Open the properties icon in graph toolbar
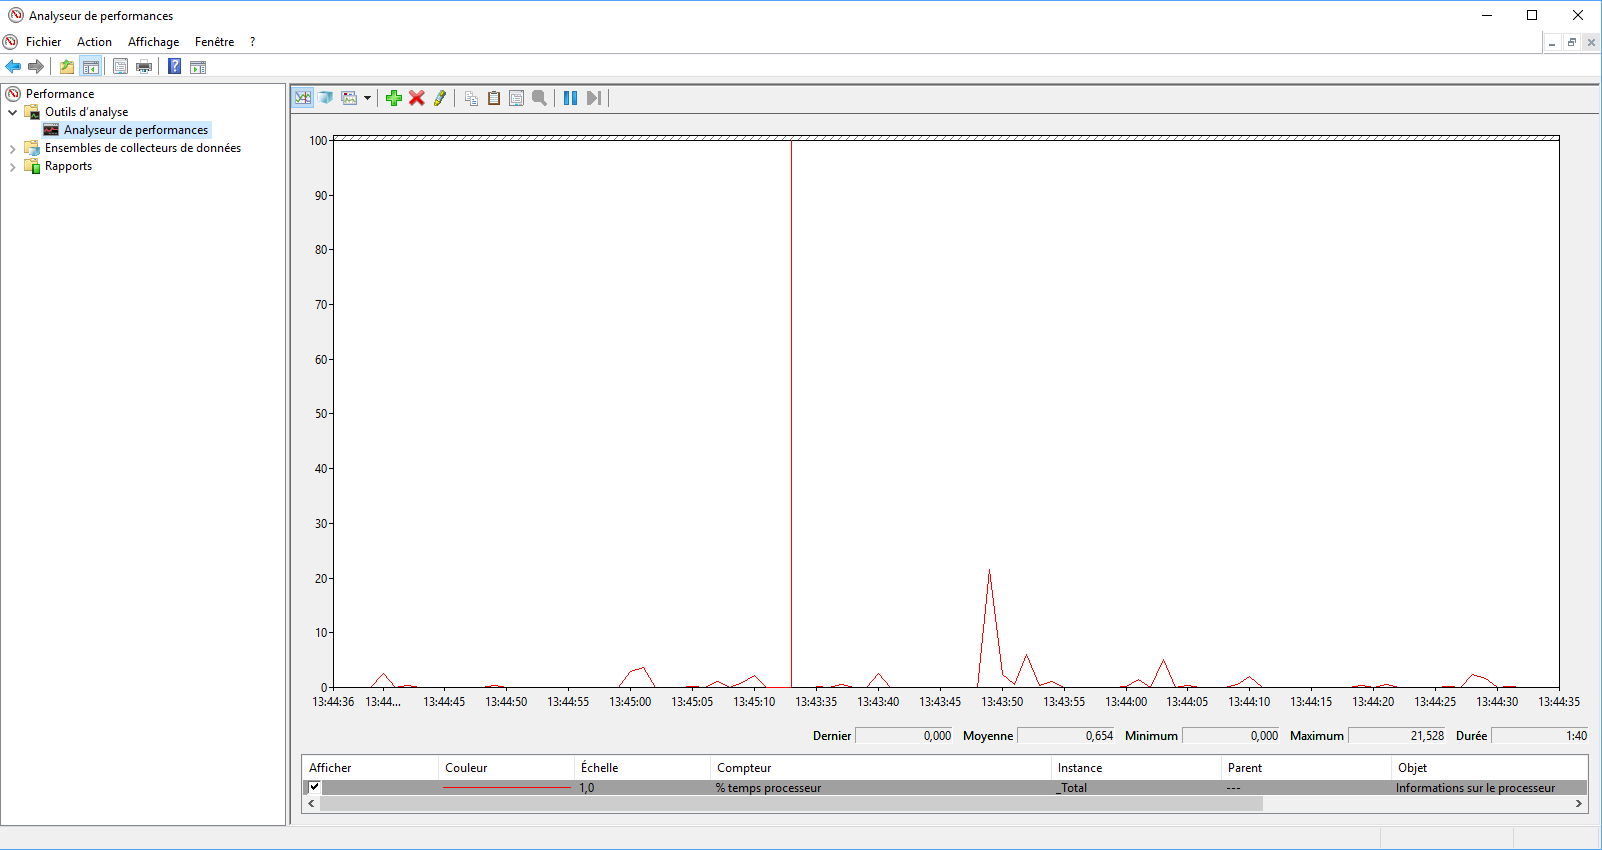 517,98
